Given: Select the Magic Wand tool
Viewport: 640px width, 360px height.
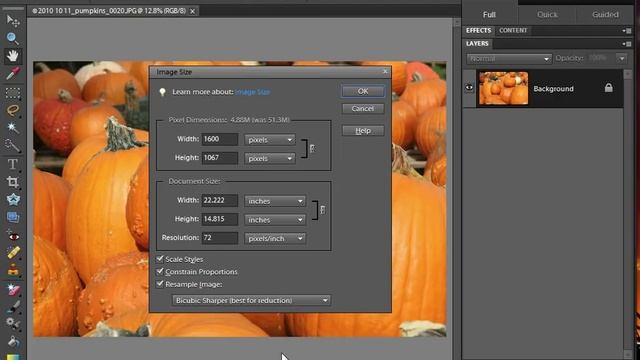Looking at the screenshot, I should (x=13, y=128).
